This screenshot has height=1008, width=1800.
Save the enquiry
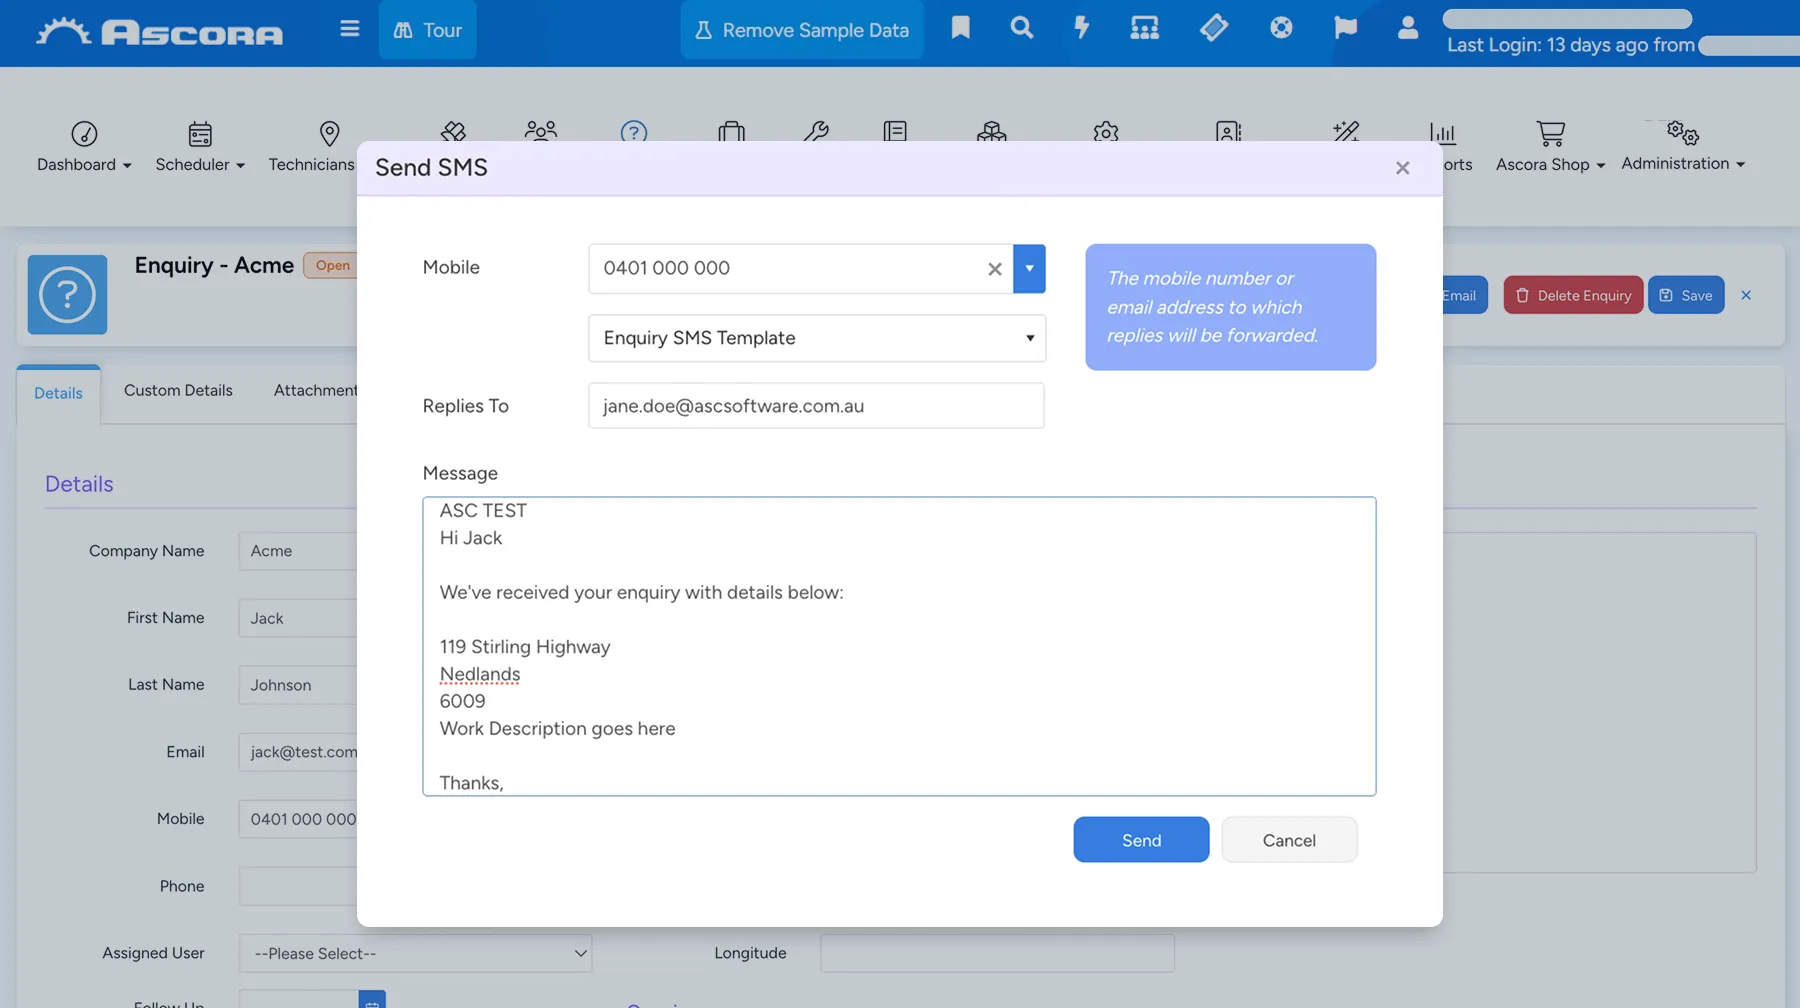(x=1686, y=295)
